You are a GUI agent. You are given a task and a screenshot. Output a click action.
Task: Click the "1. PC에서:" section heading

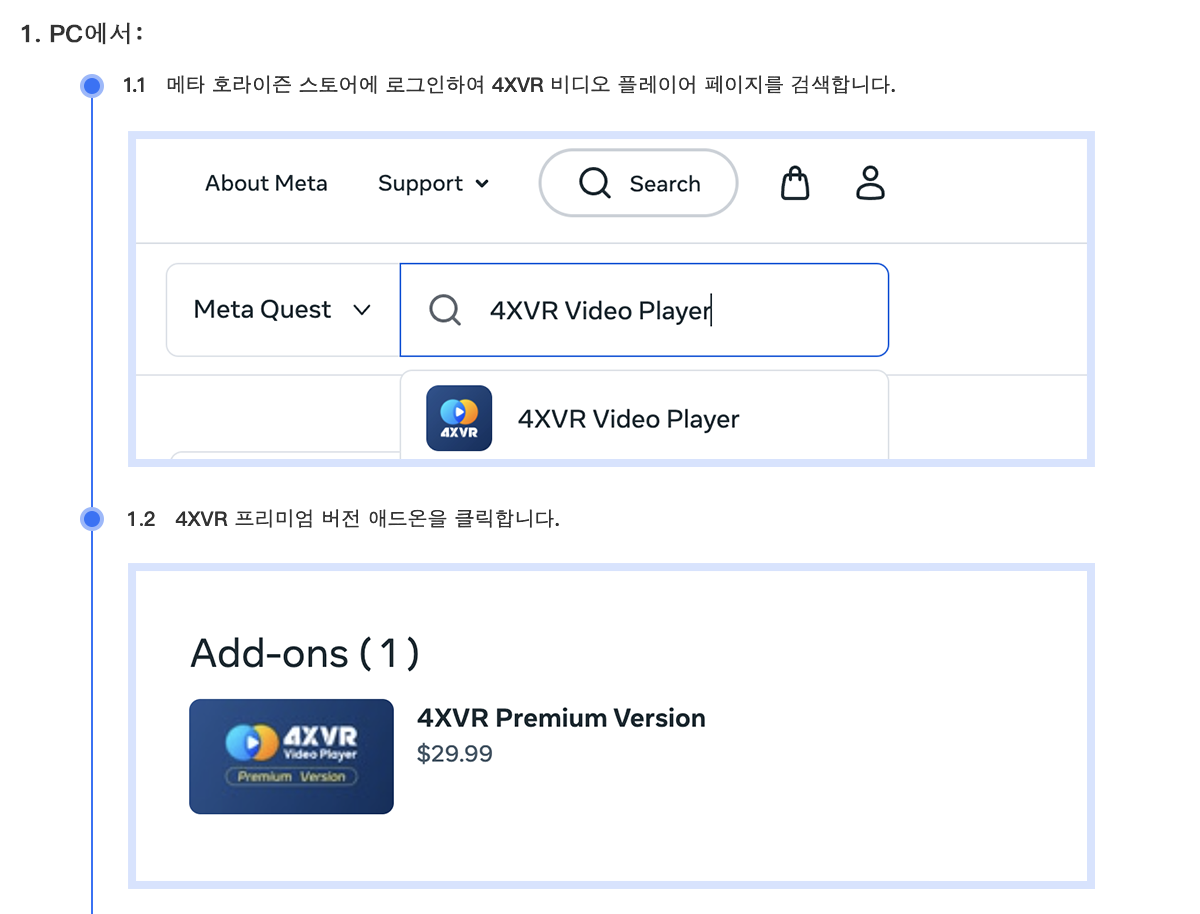pos(83,34)
